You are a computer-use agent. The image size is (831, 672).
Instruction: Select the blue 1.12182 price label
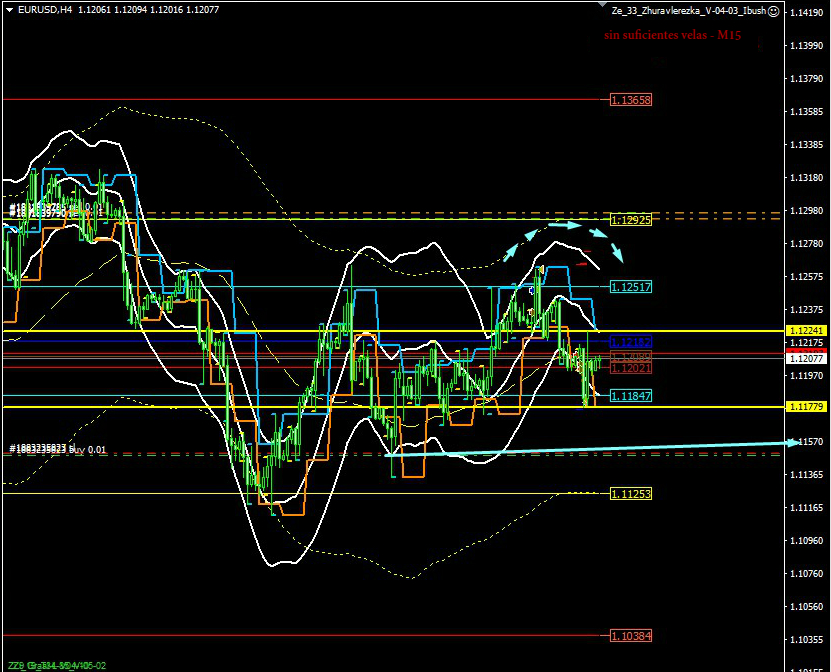click(x=631, y=342)
